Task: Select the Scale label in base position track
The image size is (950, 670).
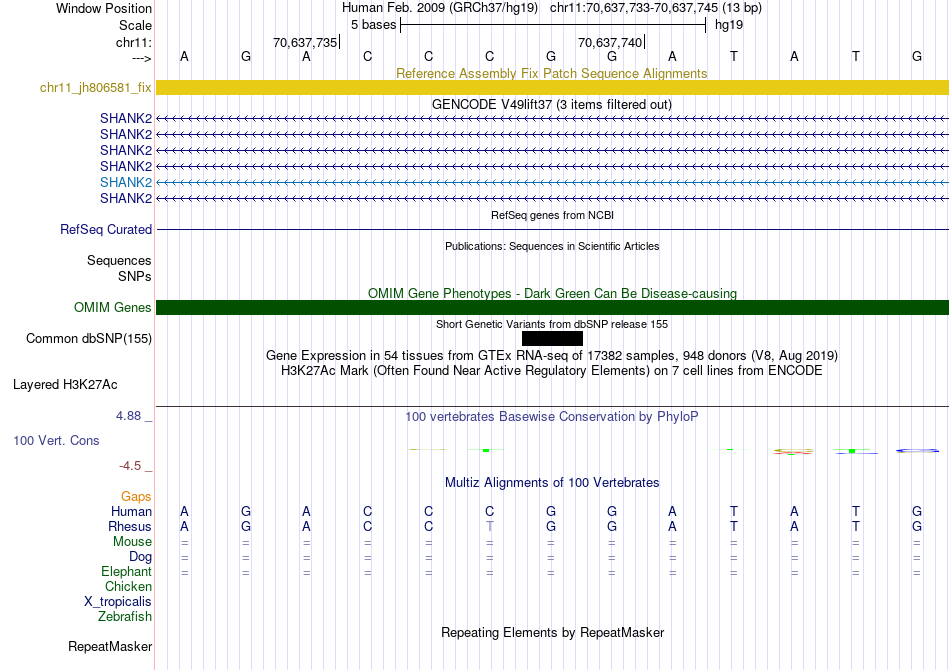Action: tap(135, 25)
